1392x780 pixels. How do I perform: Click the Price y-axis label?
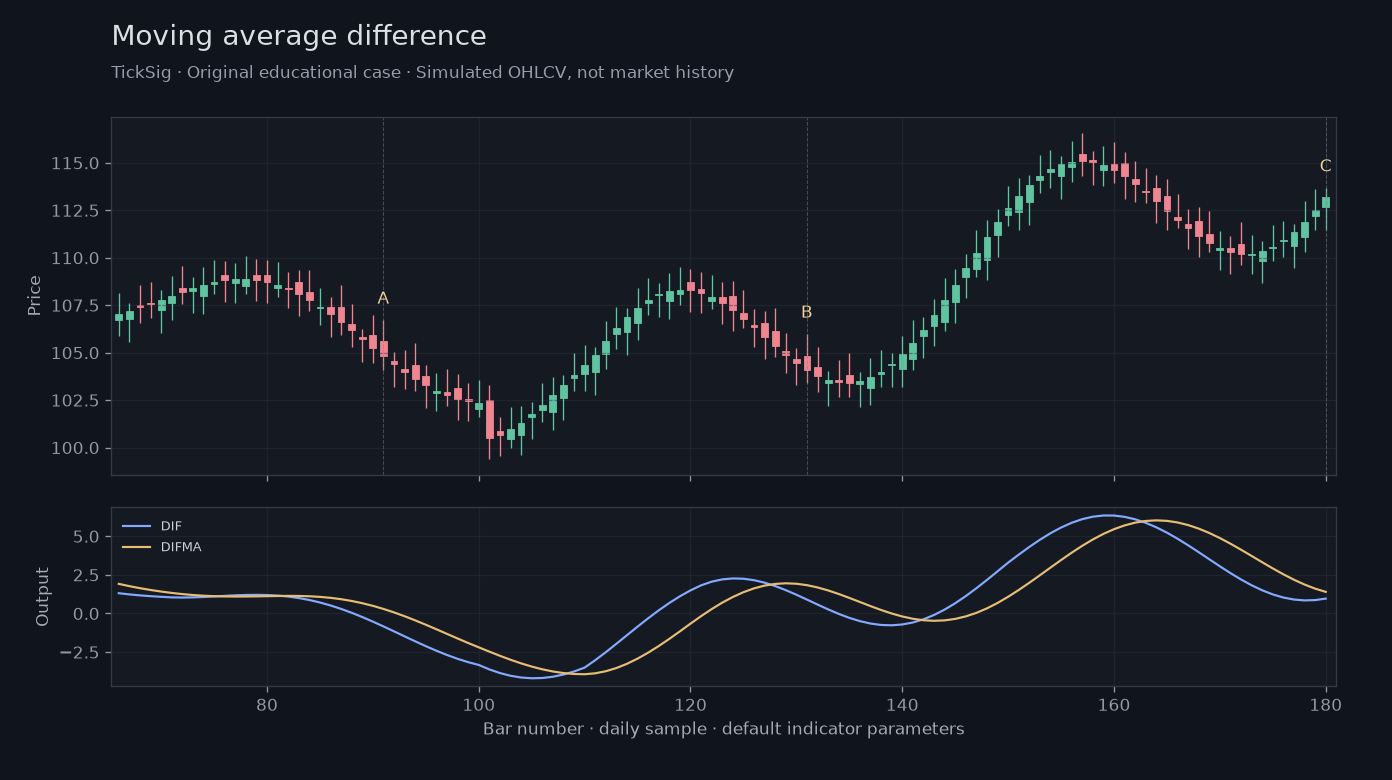pos(35,296)
